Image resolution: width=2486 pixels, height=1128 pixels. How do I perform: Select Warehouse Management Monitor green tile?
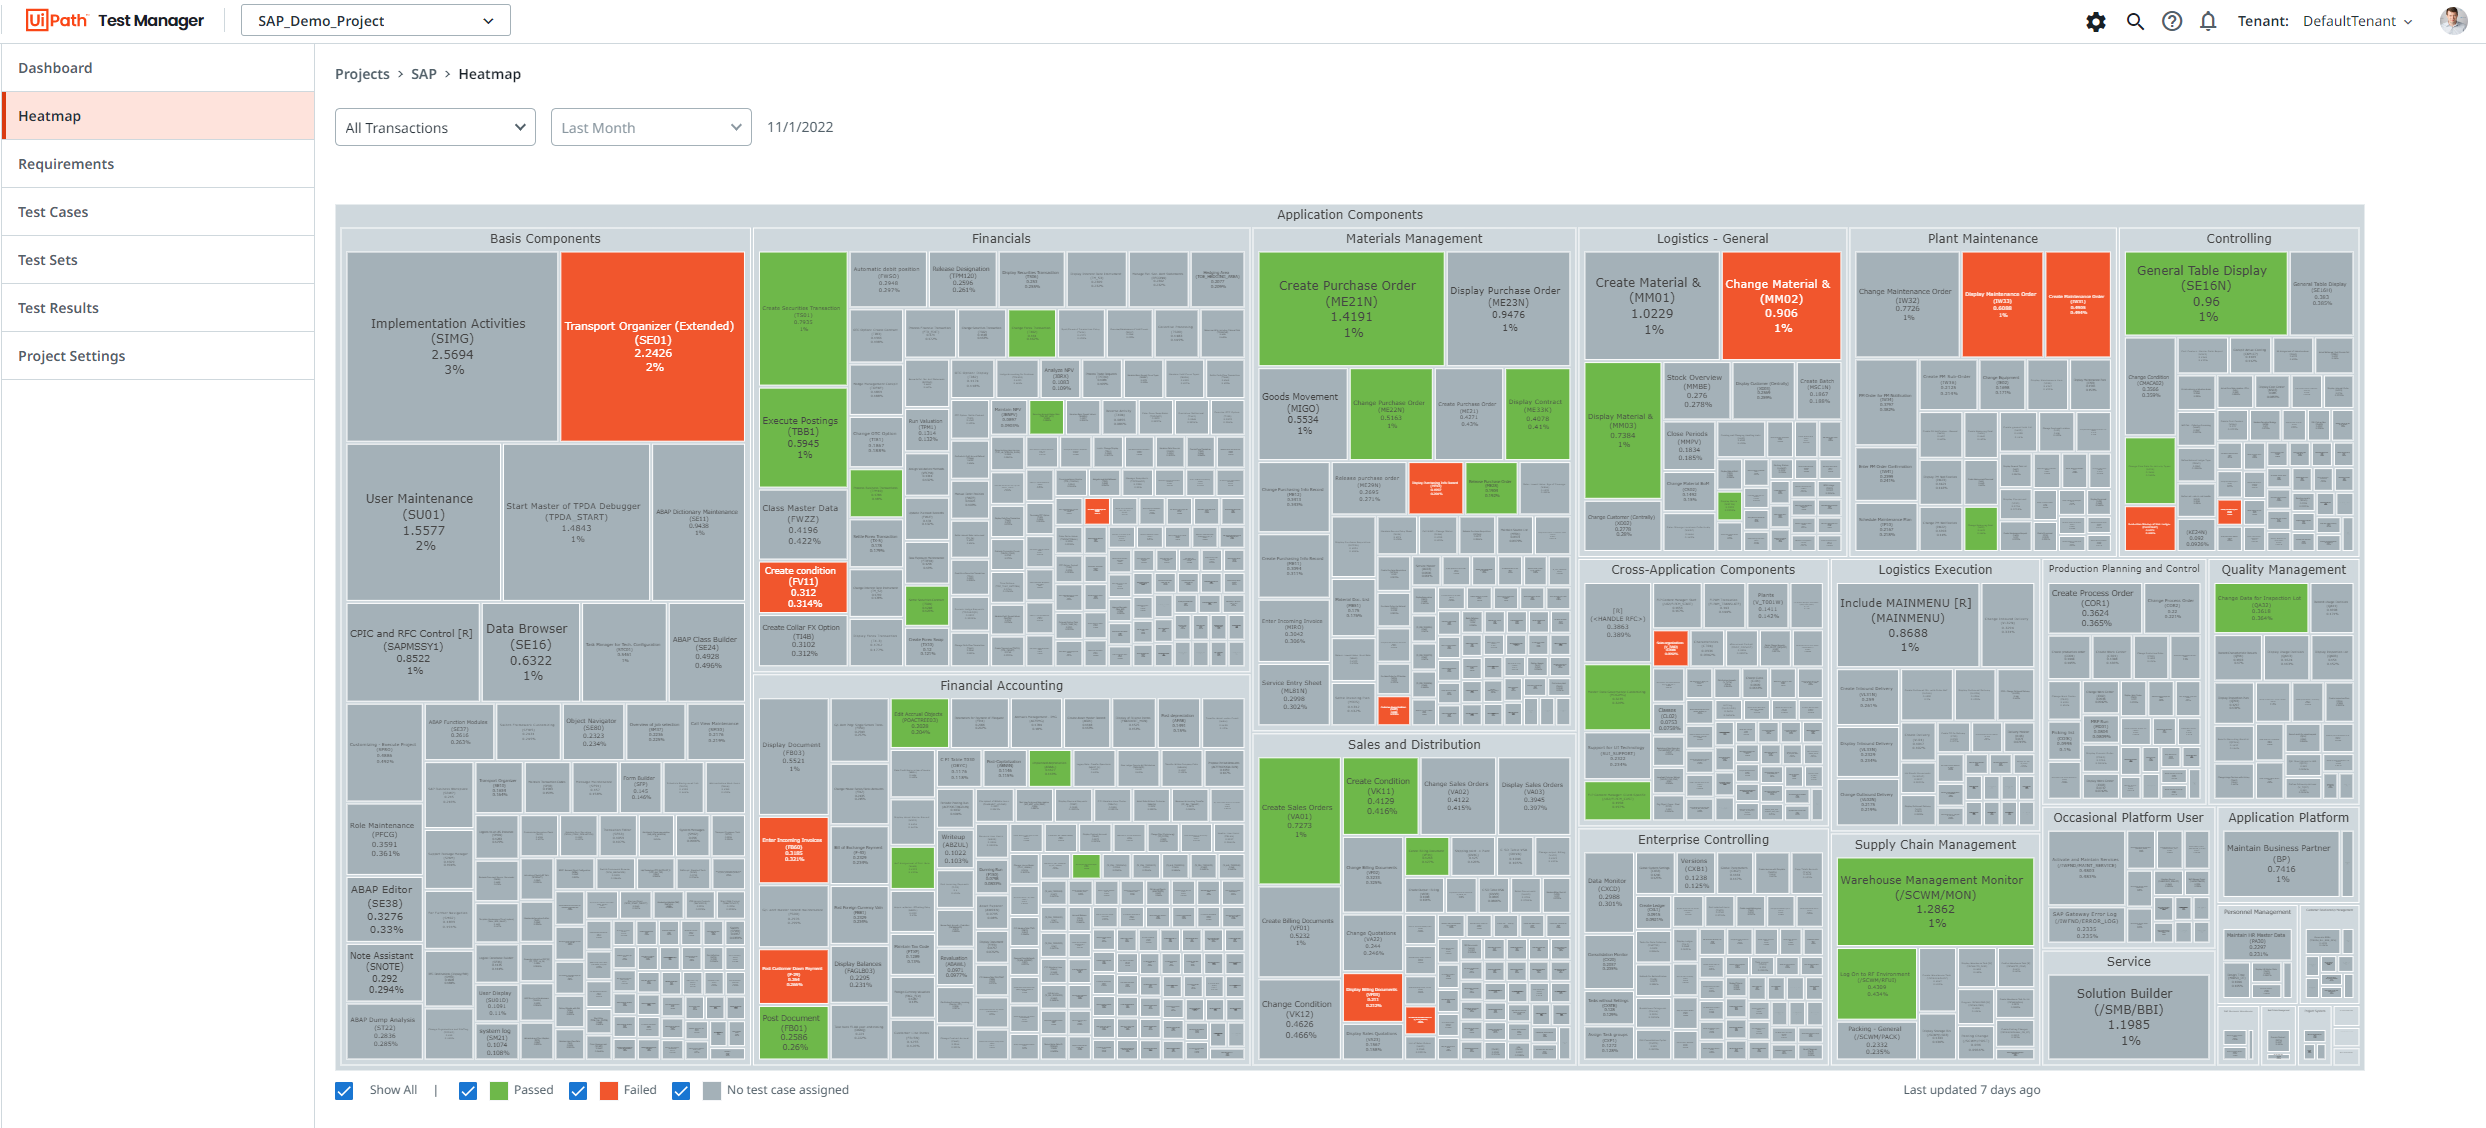click(x=1935, y=902)
